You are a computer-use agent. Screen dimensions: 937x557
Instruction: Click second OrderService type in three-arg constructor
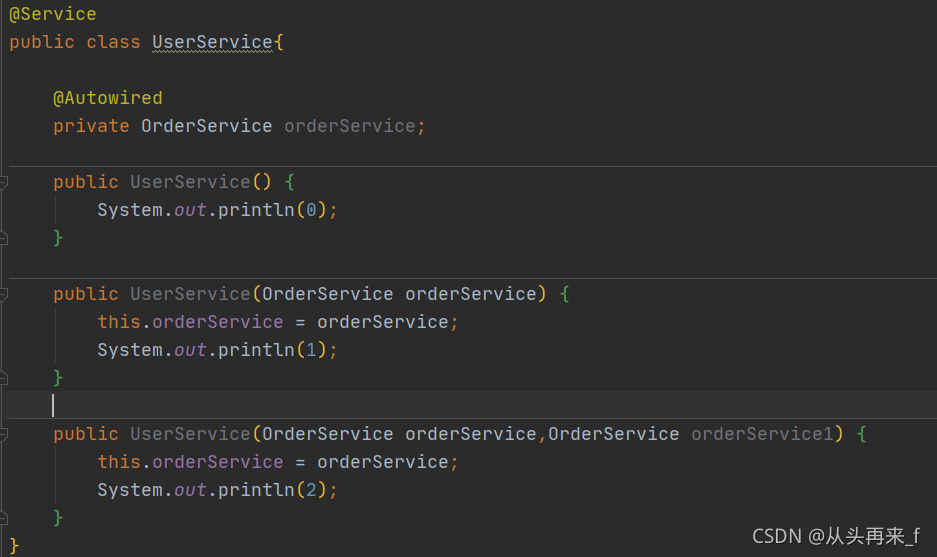[x=613, y=434]
